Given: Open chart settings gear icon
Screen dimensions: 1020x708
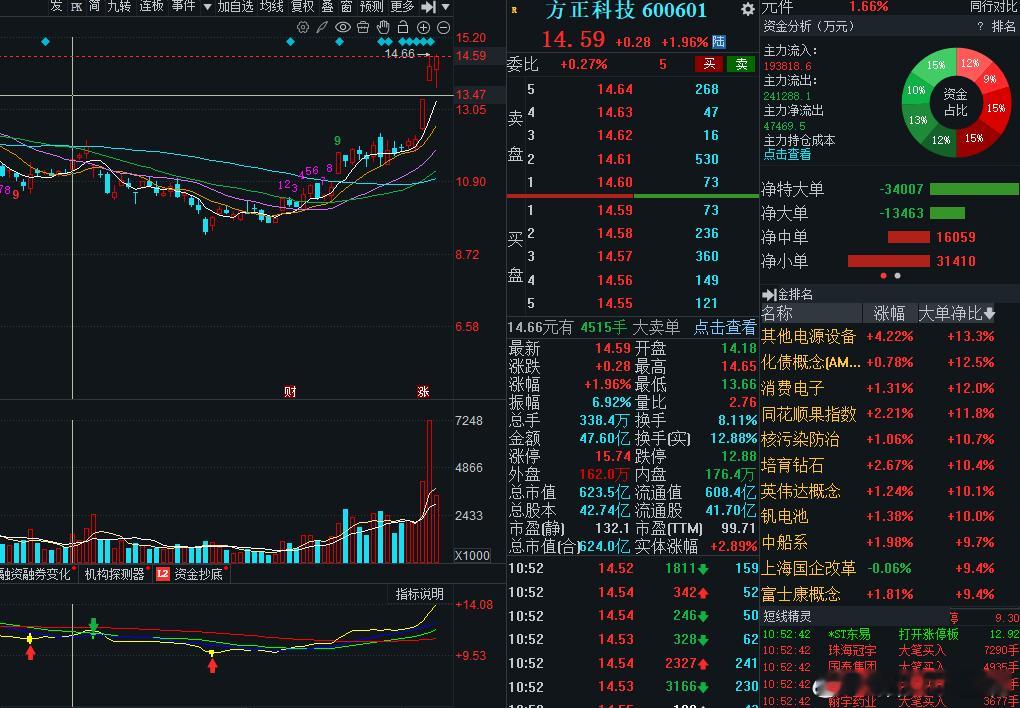Looking at the screenshot, I should tap(302, 27).
